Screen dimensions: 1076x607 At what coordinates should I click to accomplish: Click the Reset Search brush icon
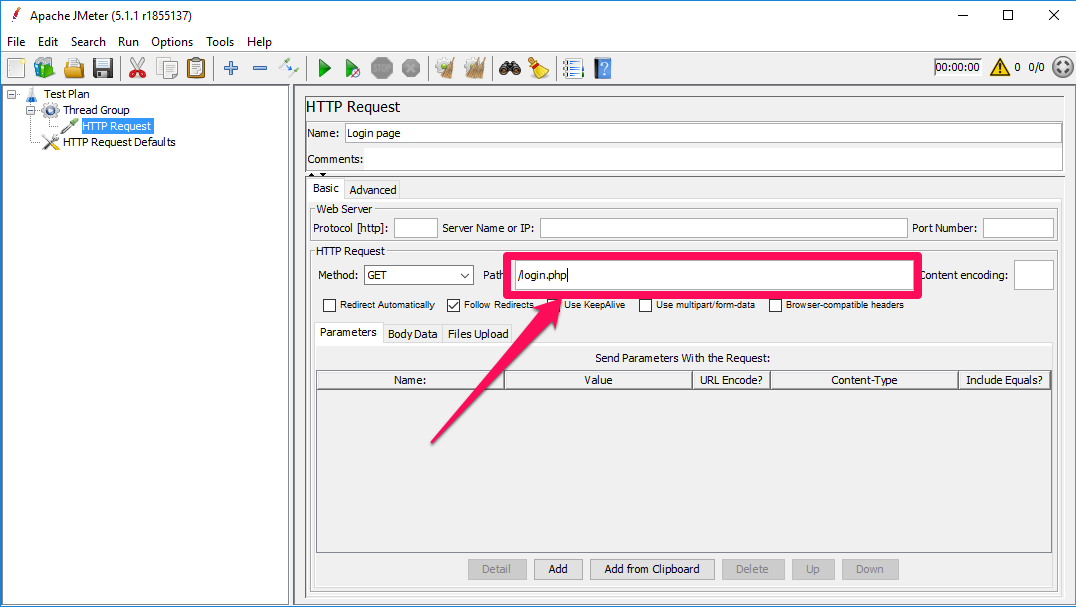(539, 68)
